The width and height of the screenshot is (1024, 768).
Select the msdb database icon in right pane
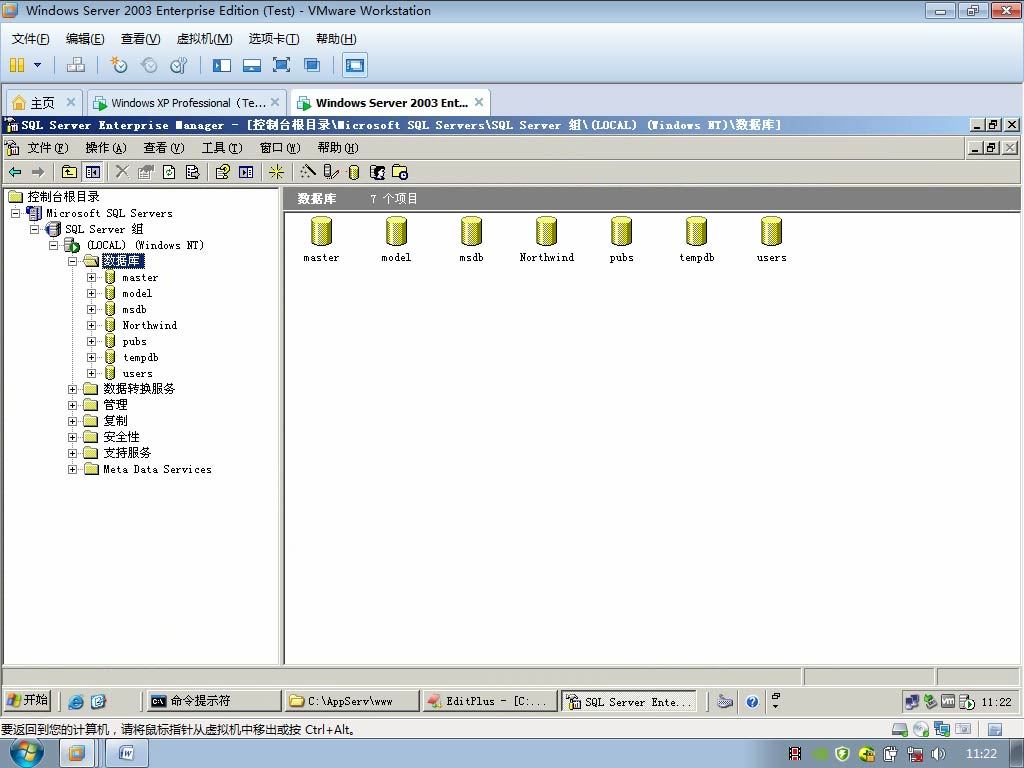(471, 240)
